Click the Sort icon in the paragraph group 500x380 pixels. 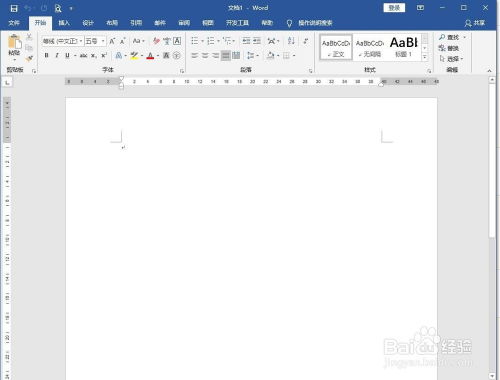tap(291, 41)
